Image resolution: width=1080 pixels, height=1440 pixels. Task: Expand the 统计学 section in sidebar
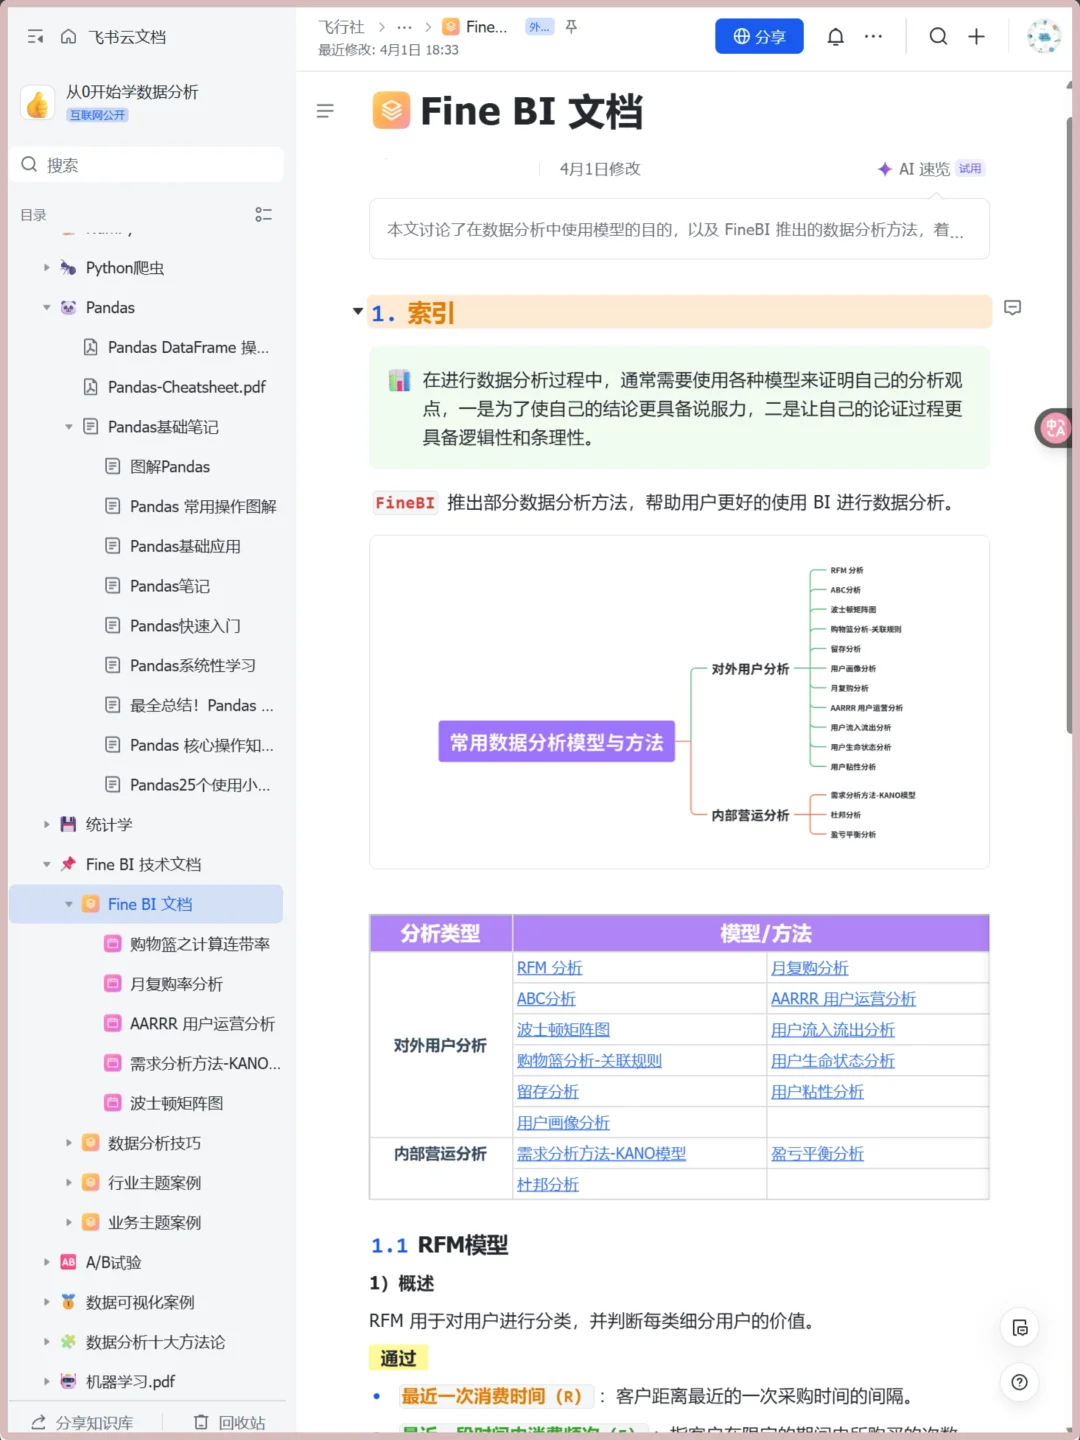point(46,824)
